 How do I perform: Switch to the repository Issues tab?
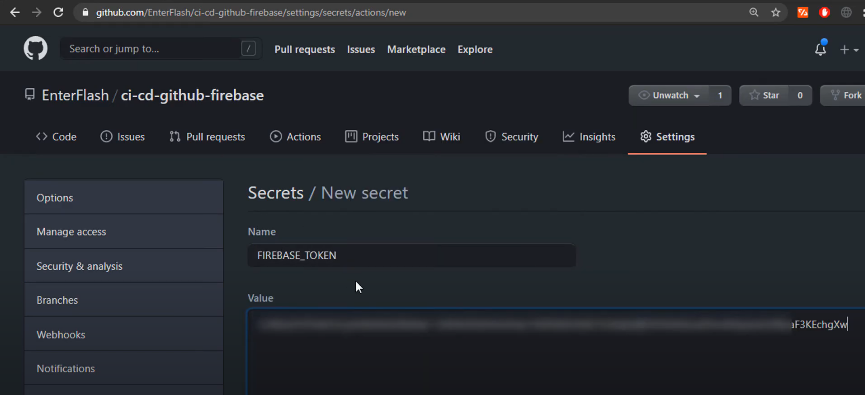(122, 137)
